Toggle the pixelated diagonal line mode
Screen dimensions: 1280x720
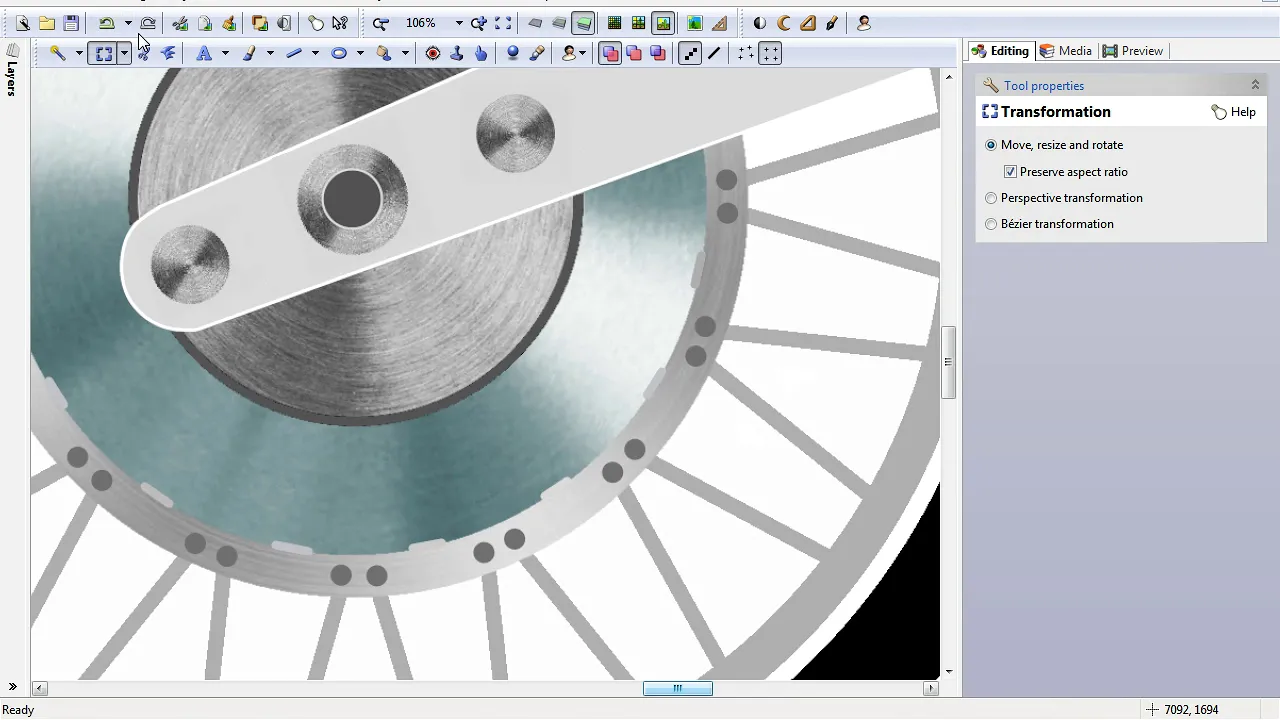coord(690,53)
